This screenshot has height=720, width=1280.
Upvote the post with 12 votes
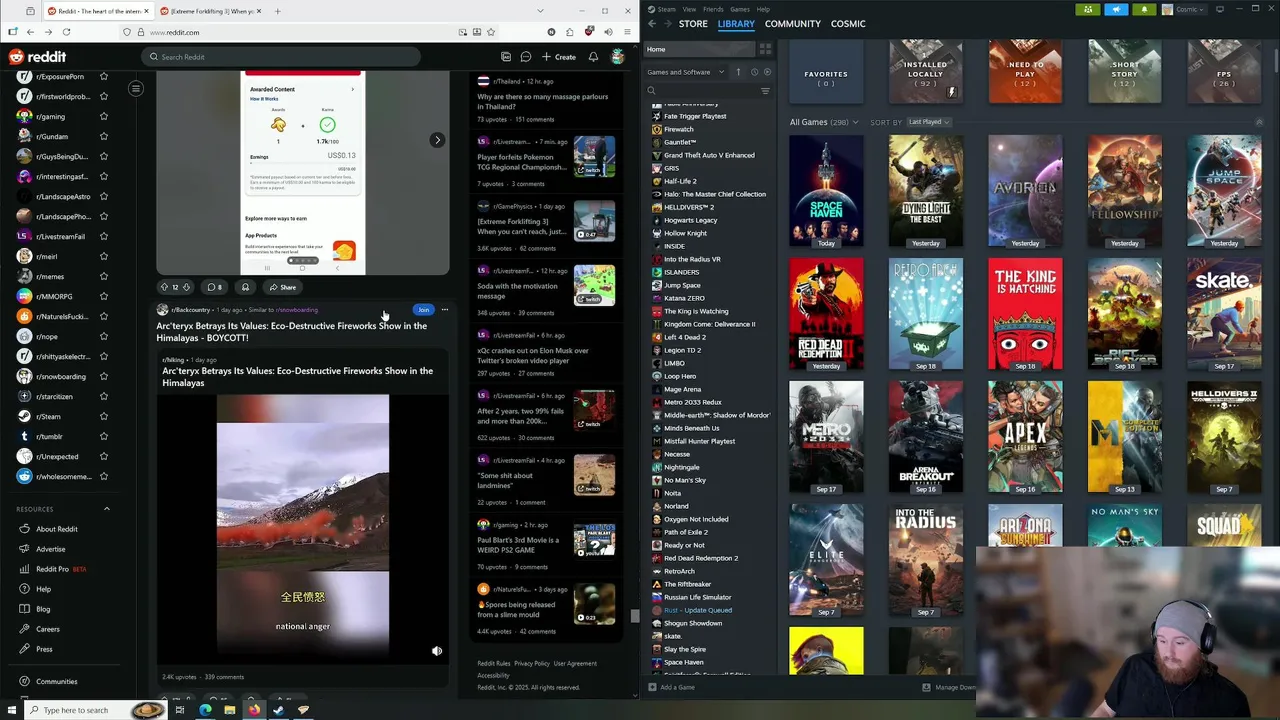[x=164, y=287]
